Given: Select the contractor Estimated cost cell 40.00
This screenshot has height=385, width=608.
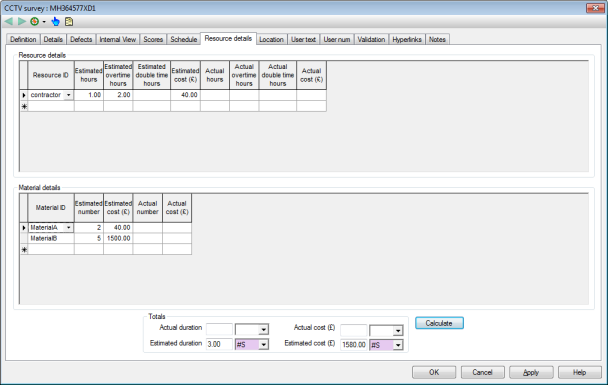Looking at the screenshot, I should pyautogui.click(x=185, y=95).
